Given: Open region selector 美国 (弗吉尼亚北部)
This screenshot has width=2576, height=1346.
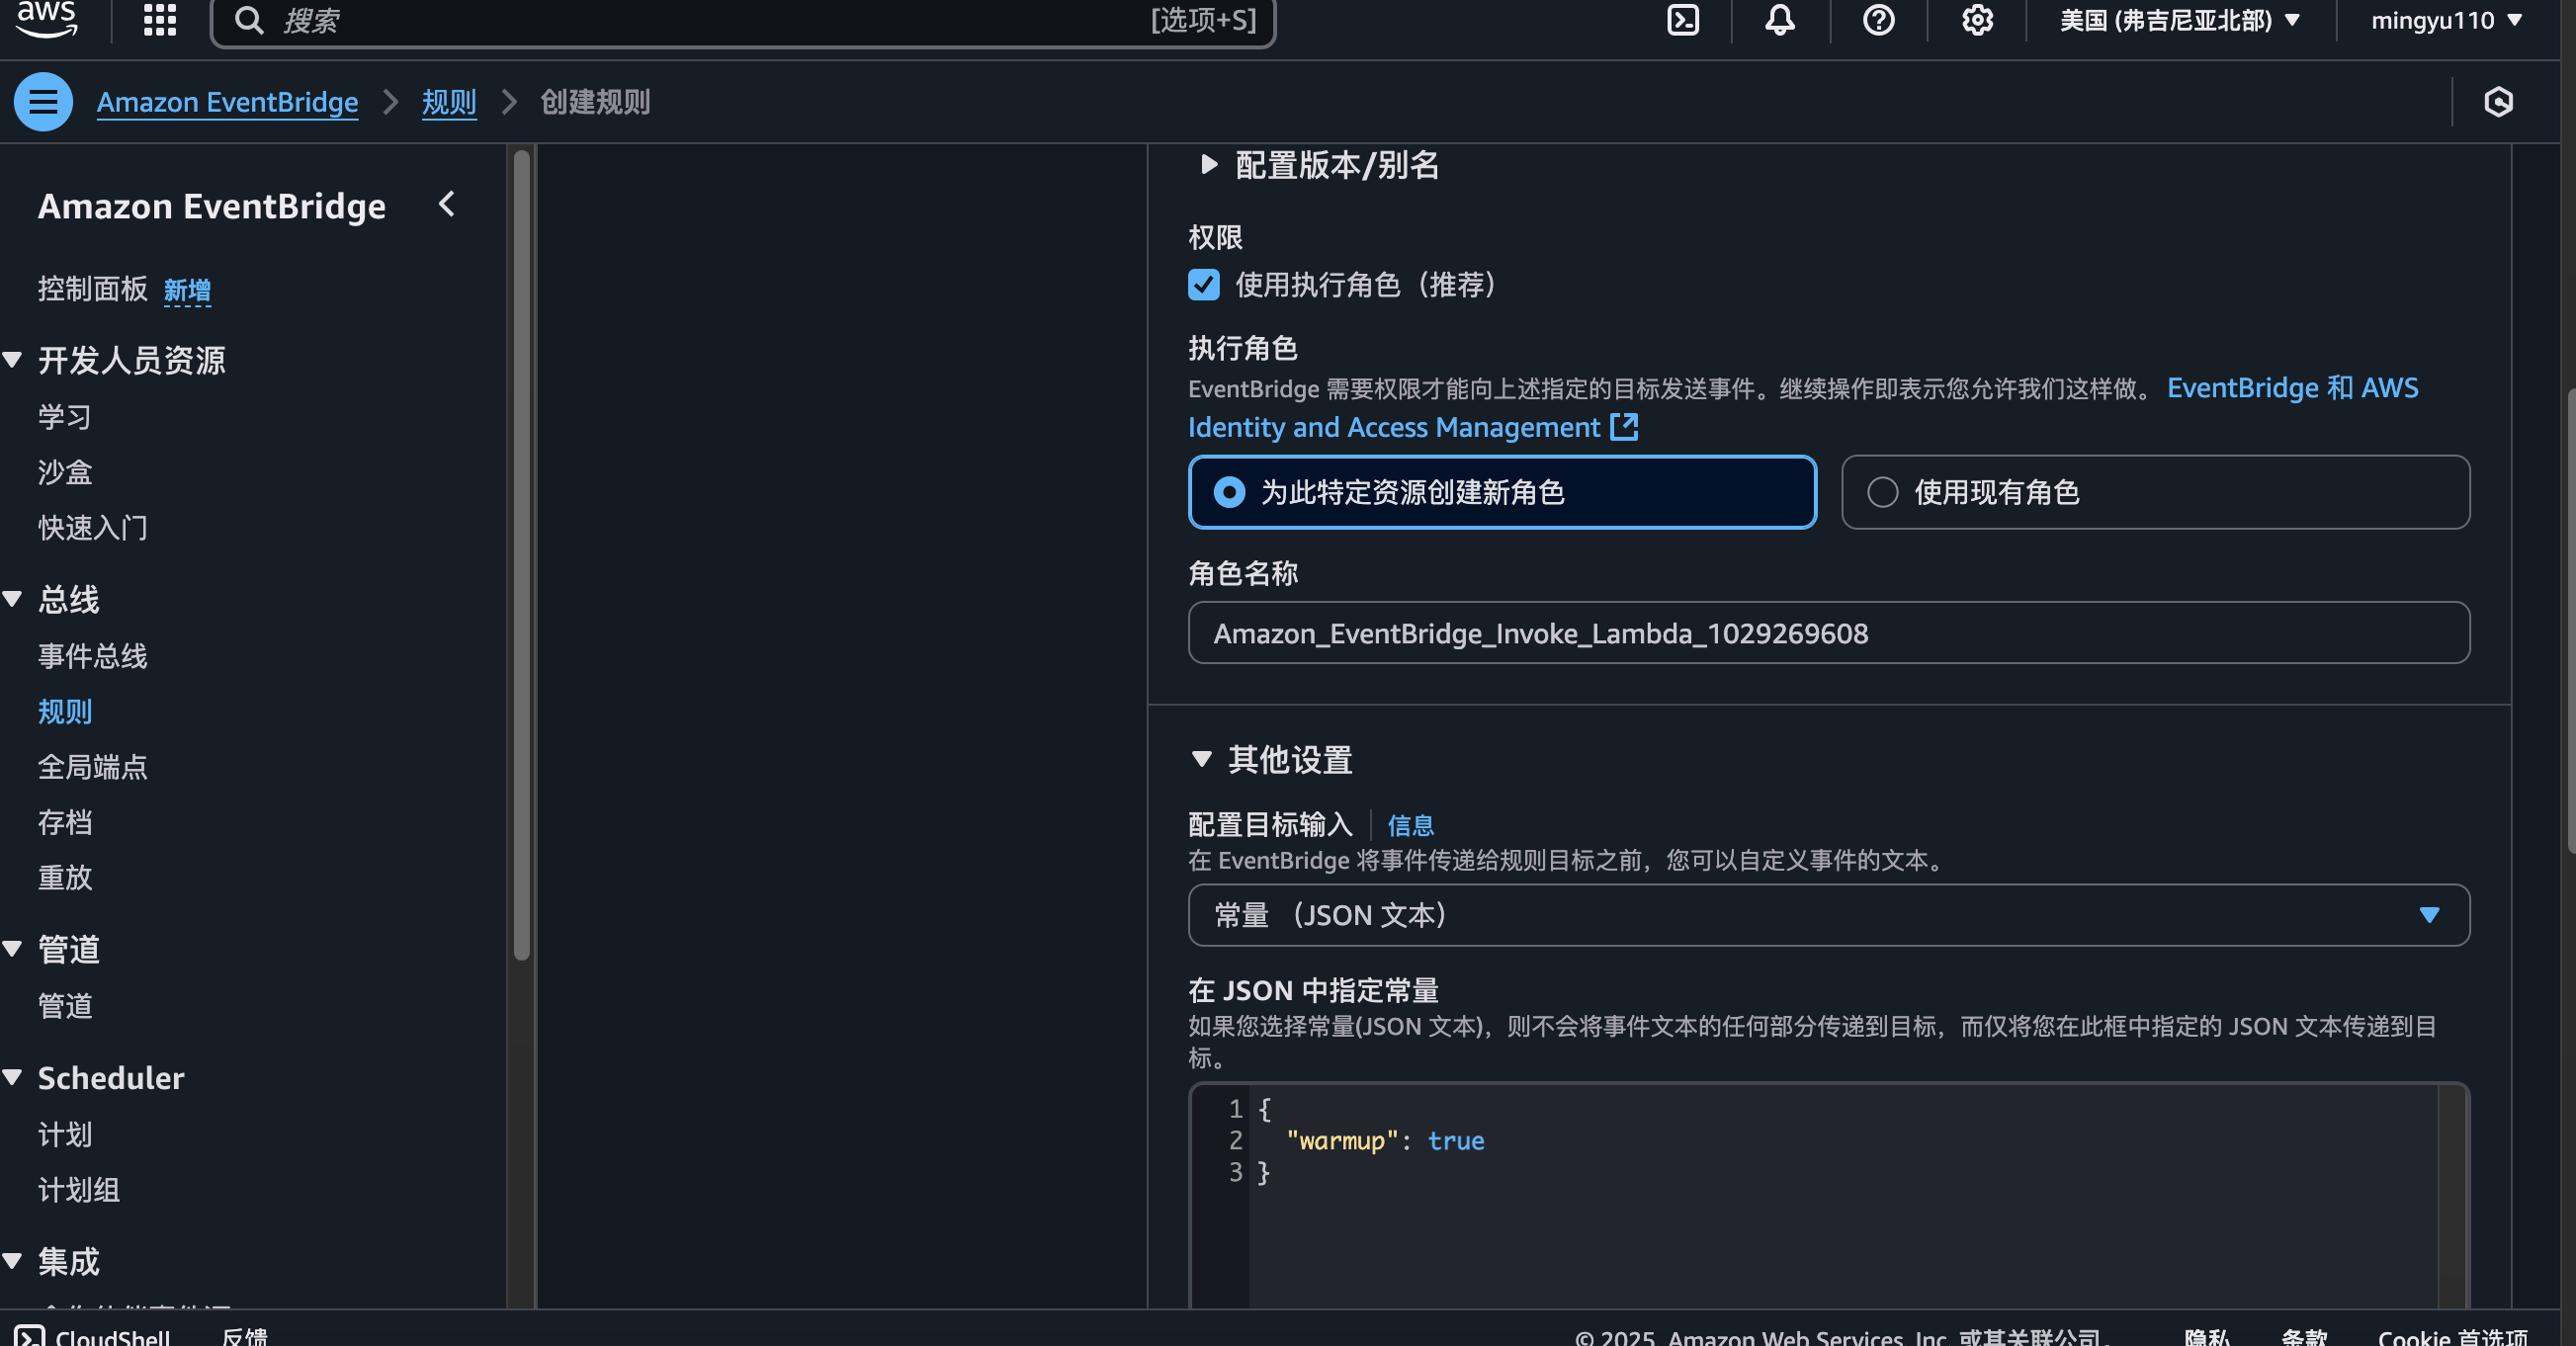Looking at the screenshot, I should [2180, 20].
